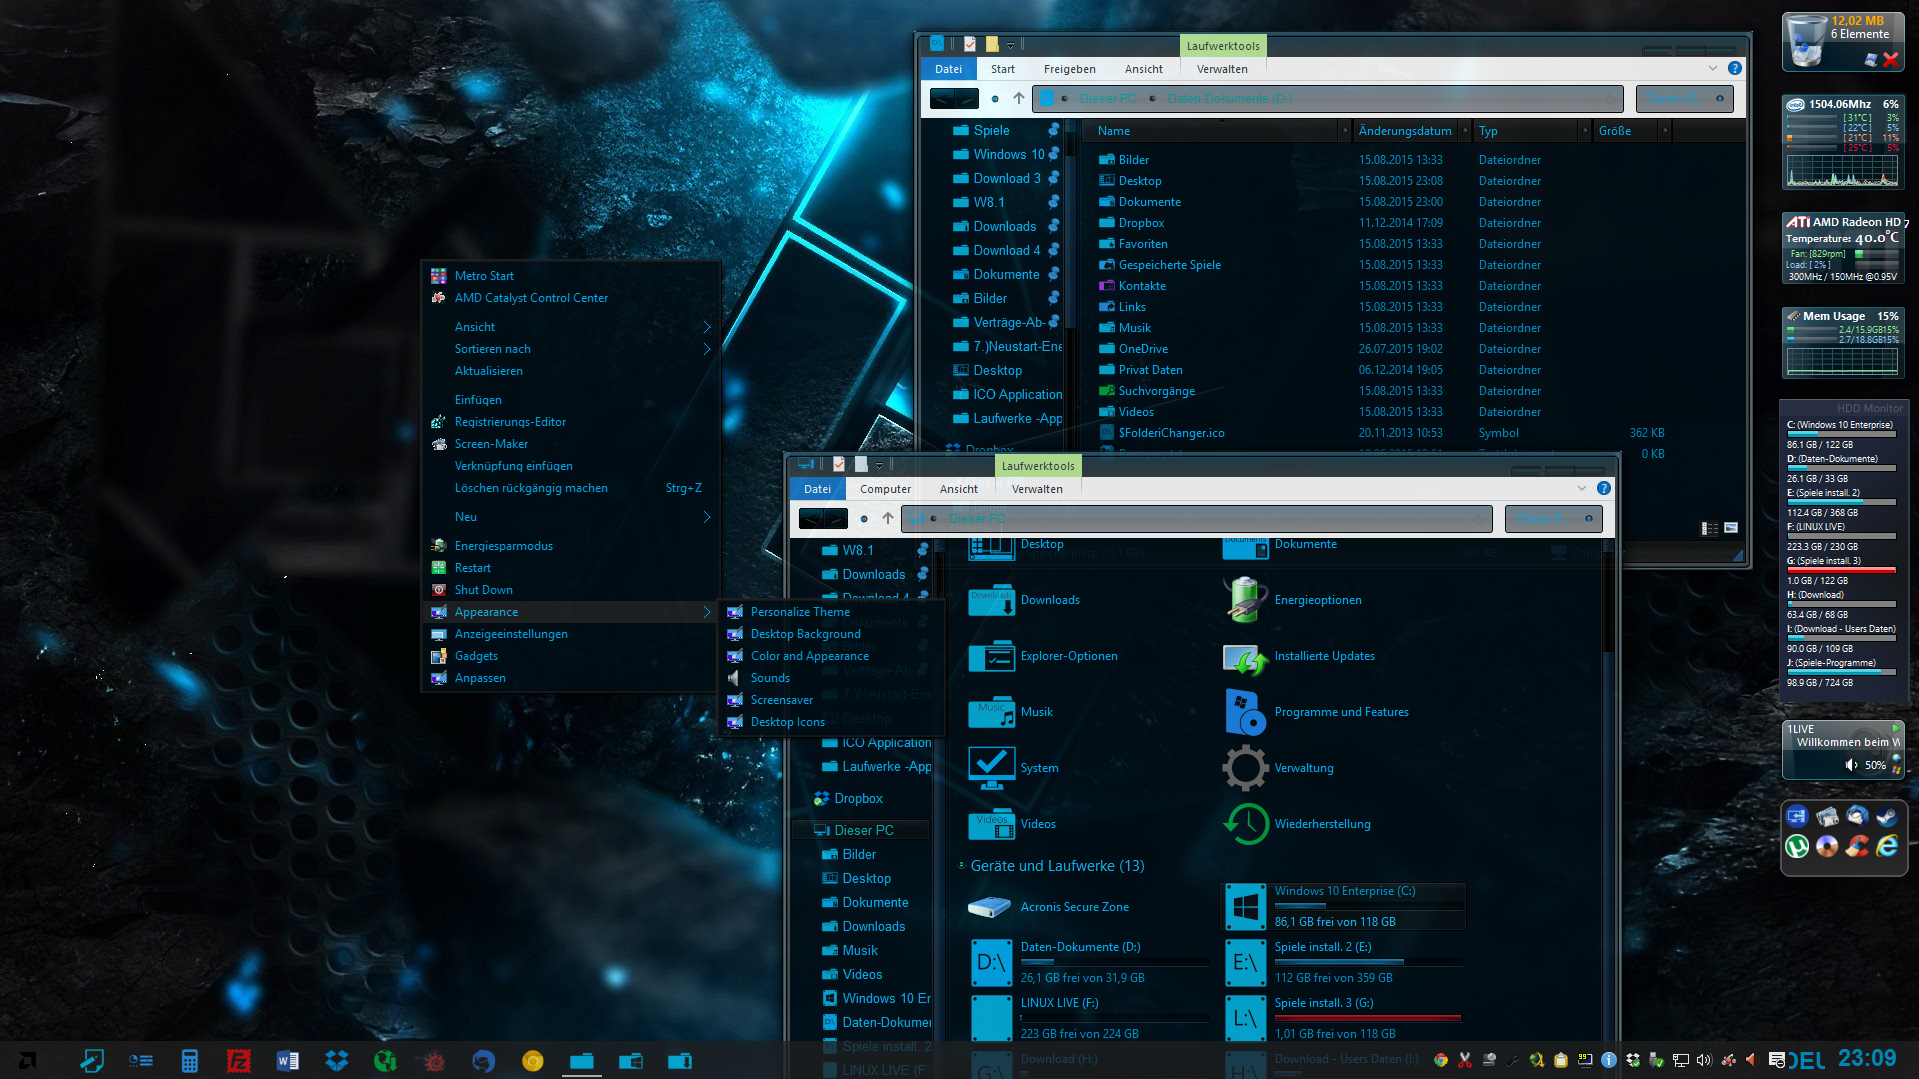Image resolution: width=1919 pixels, height=1079 pixels.
Task: Open Dropbox icon in the taskbar
Action: pyautogui.click(x=336, y=1061)
